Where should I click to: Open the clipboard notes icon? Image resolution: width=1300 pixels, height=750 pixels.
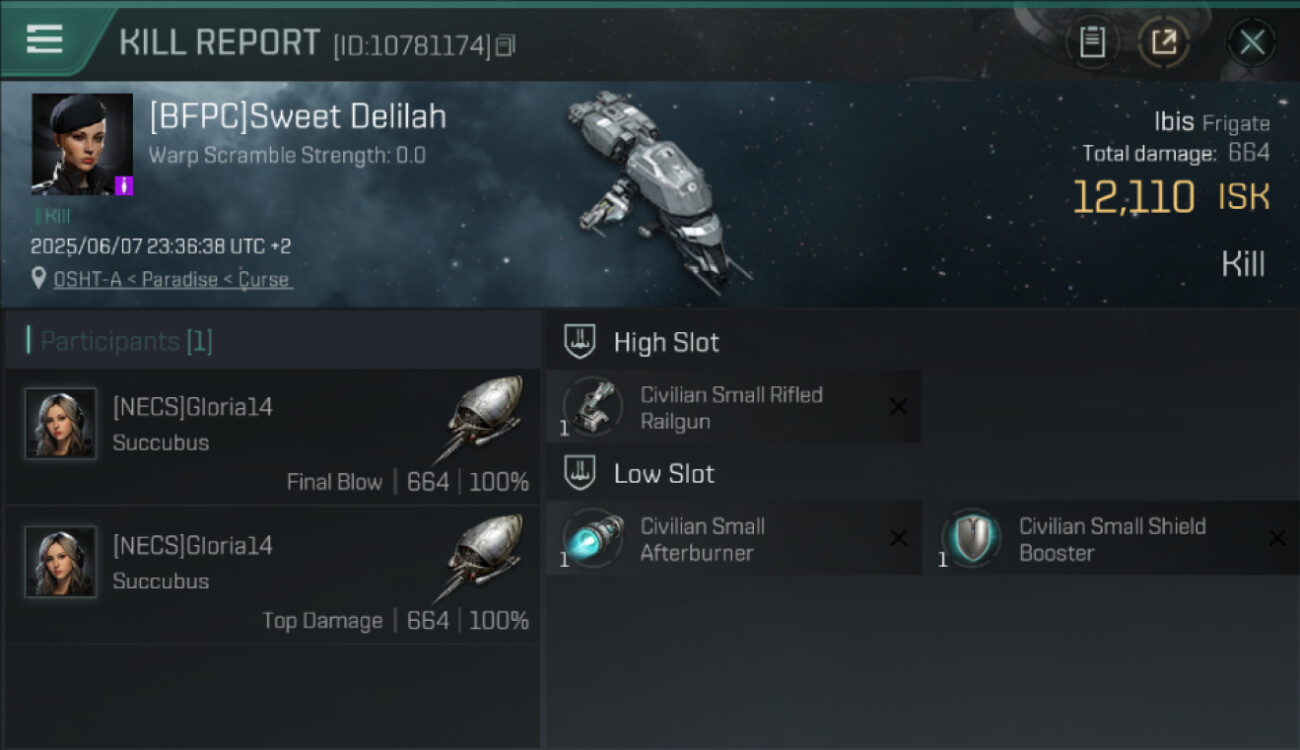[x=1092, y=42]
